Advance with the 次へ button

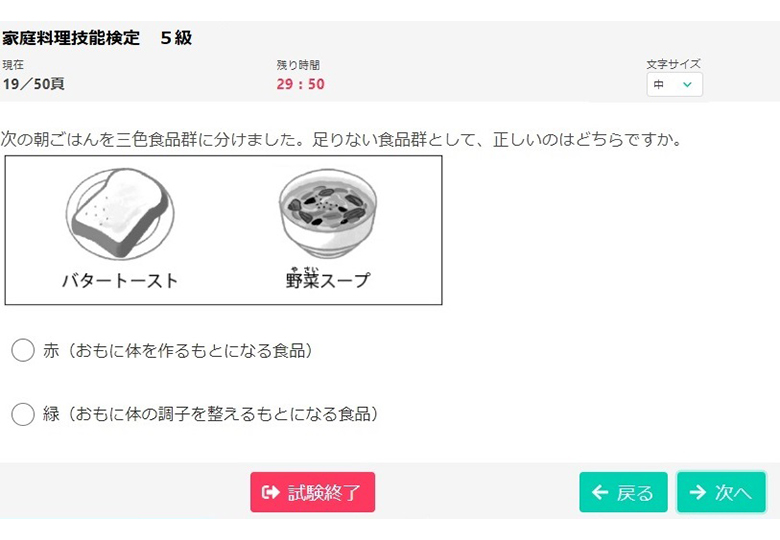pos(721,492)
